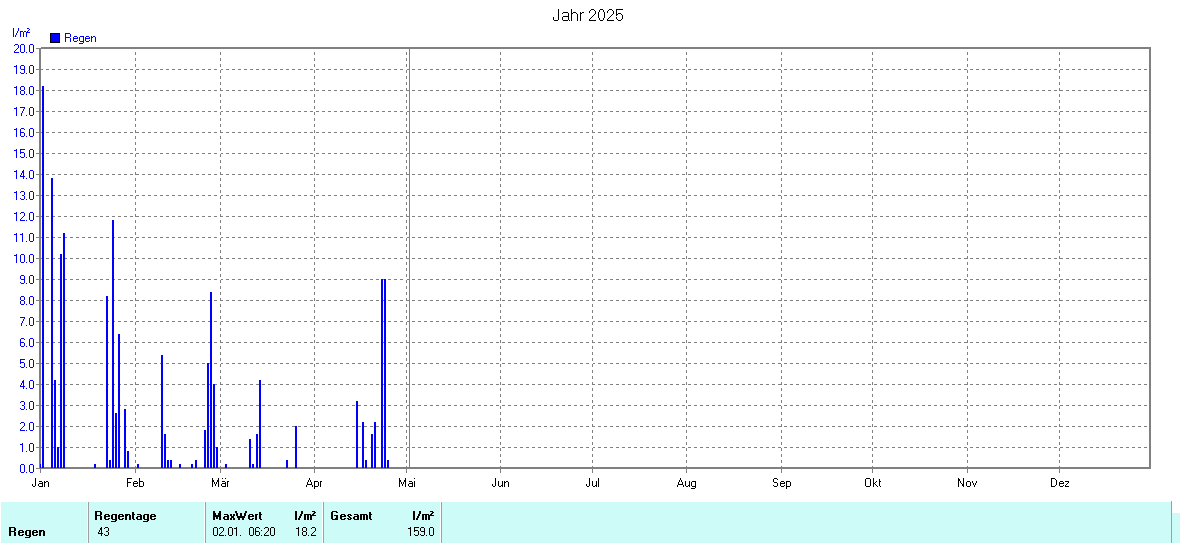Click the 'Mär' month label
Viewport: 1180px width, 543px height.
[220, 483]
